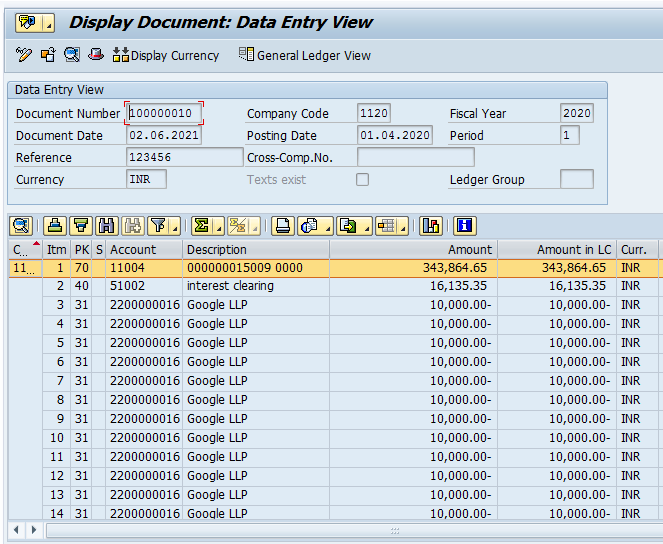Viewport: 663px width, 544px height.
Task: Click the Document Number input field
Action: point(164,113)
